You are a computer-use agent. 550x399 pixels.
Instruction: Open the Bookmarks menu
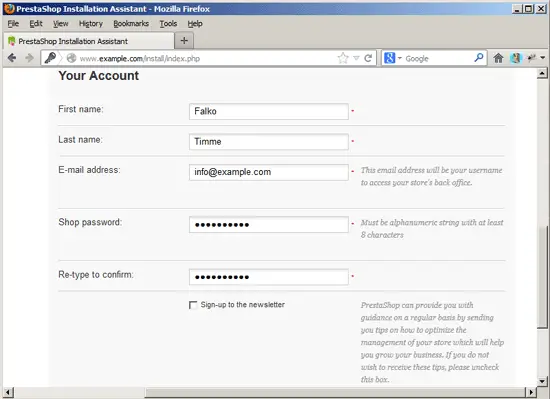click(x=131, y=23)
